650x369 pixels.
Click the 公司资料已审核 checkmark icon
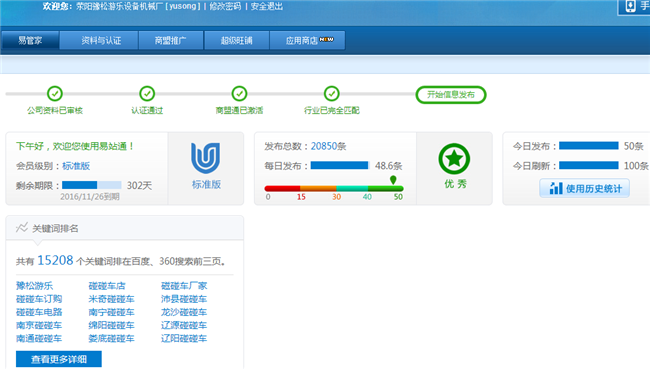tap(55, 94)
